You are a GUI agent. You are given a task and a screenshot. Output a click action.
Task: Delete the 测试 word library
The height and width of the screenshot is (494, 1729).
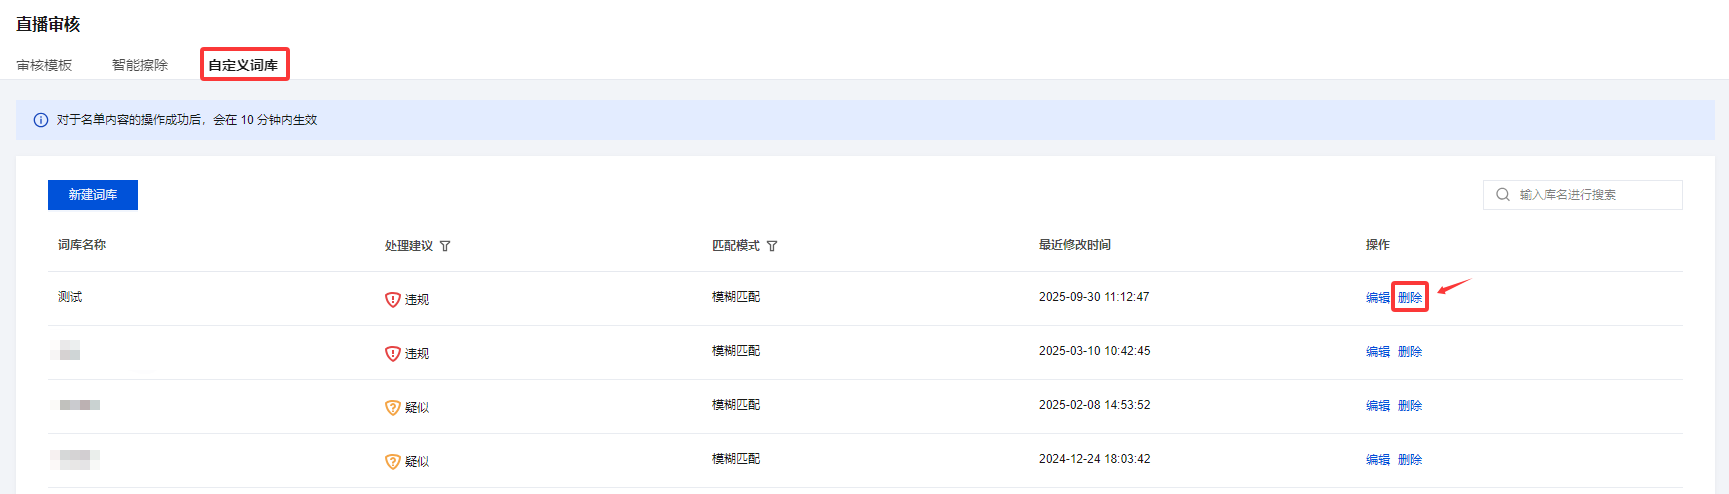(1410, 298)
